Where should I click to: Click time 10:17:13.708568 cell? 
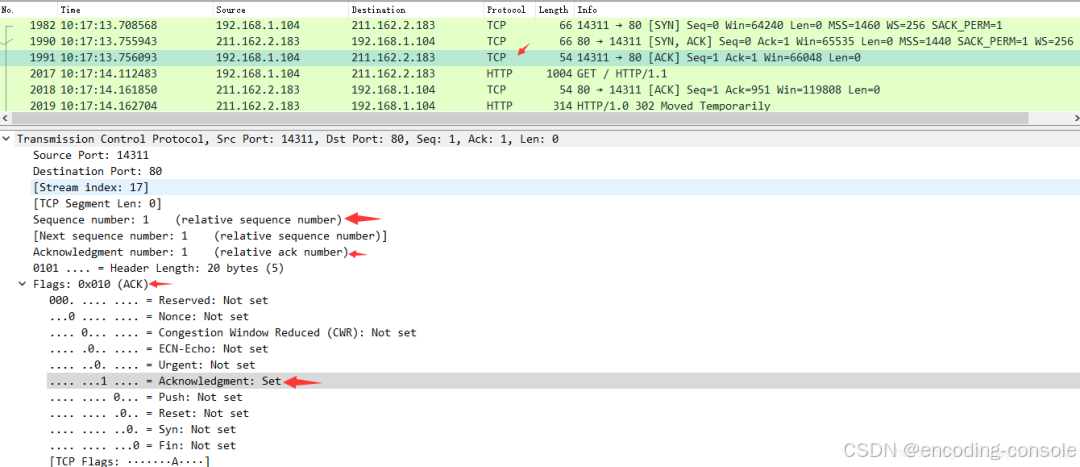[x=109, y=25]
